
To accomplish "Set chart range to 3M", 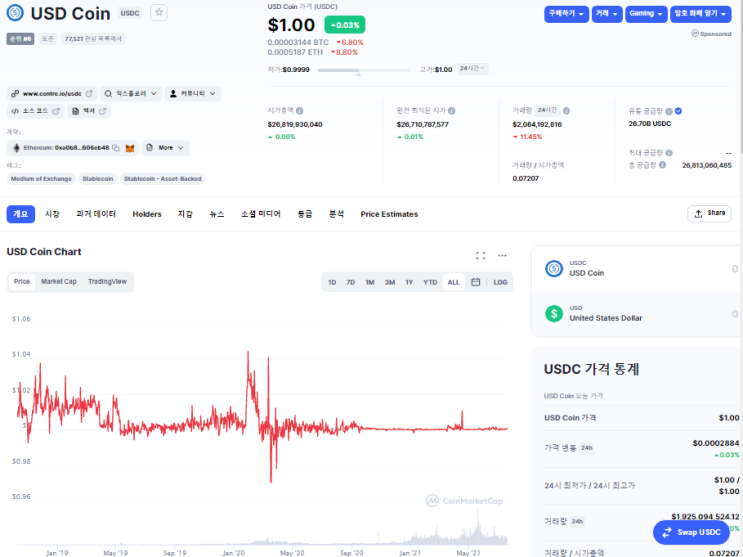I will tap(390, 282).
